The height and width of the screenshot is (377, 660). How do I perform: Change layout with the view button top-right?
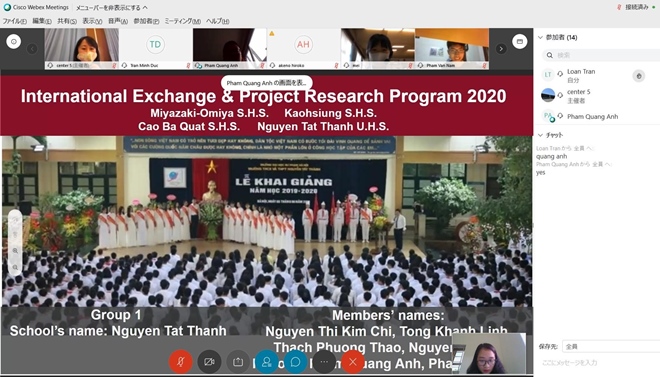520,41
